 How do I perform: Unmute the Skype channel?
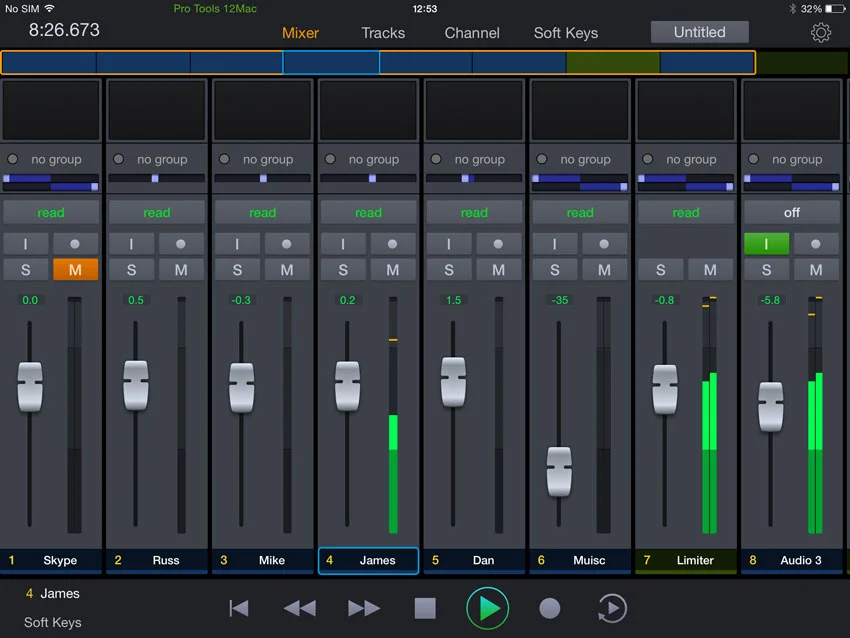click(x=76, y=269)
